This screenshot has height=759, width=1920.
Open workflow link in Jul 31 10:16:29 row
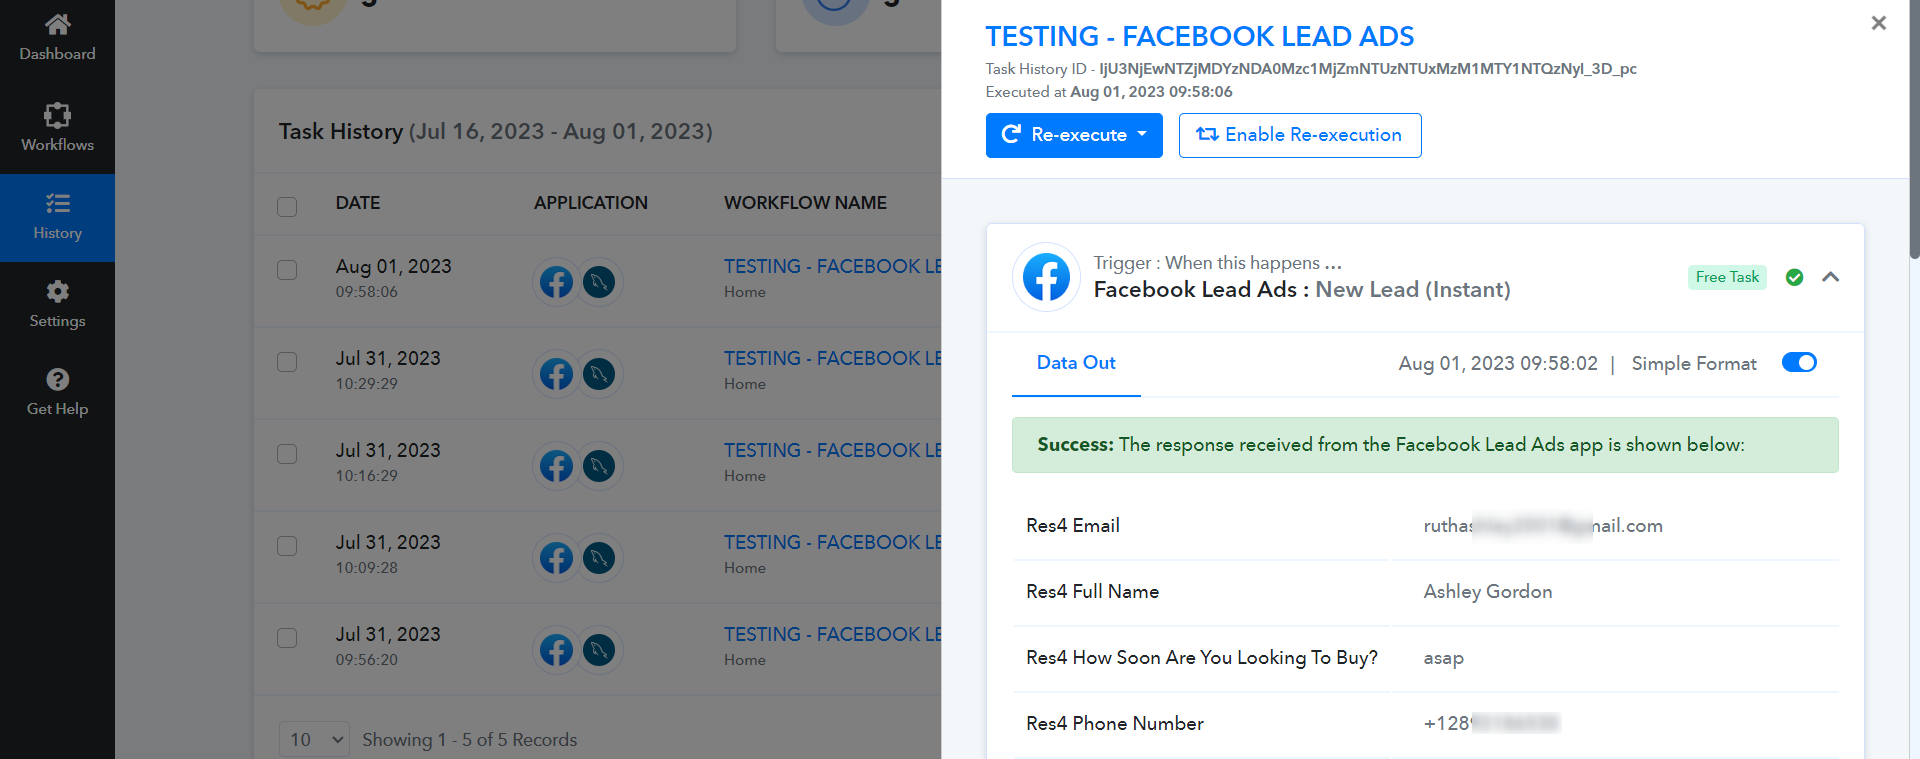click(x=832, y=450)
